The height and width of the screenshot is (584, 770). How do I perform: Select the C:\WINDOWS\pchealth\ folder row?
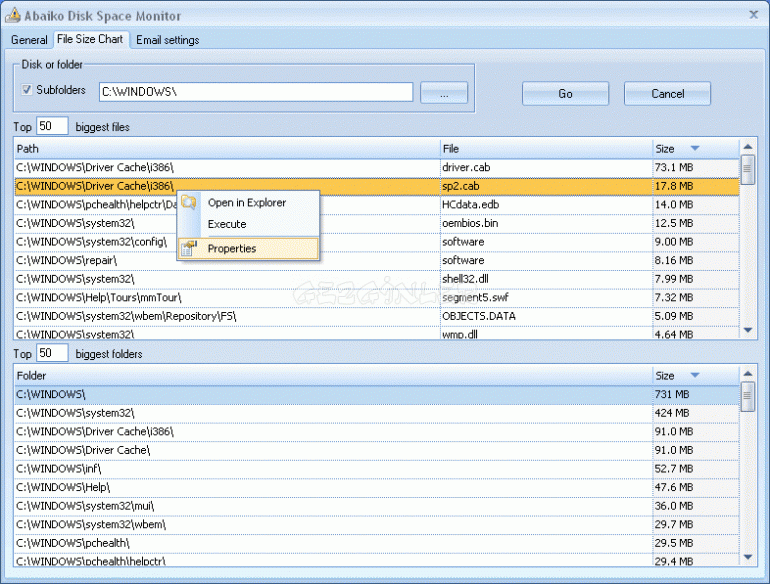tap(377, 543)
